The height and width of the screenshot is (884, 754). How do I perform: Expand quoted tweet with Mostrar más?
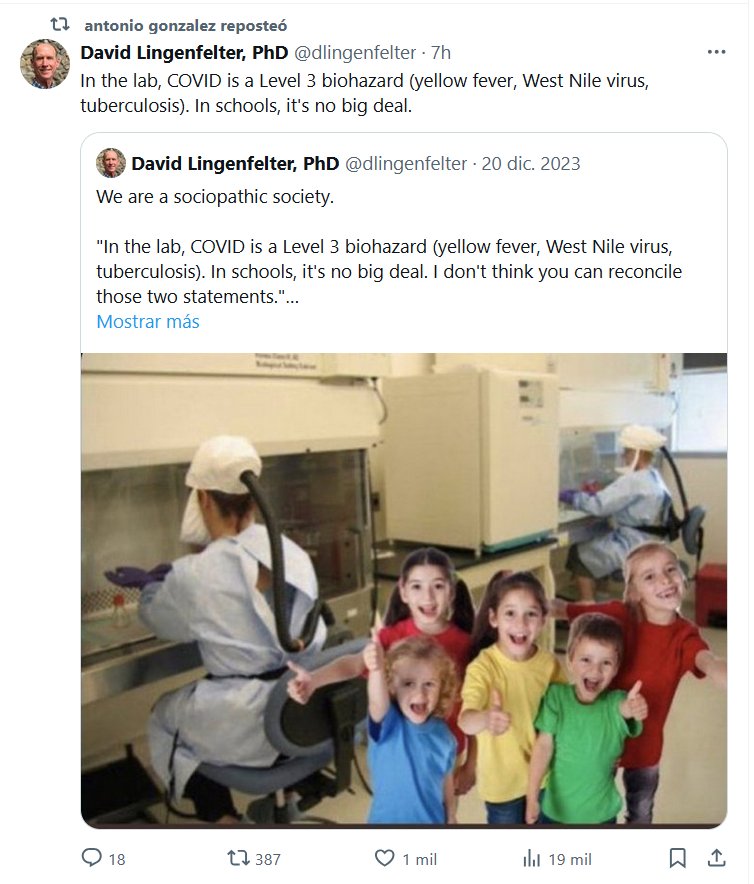coord(148,322)
